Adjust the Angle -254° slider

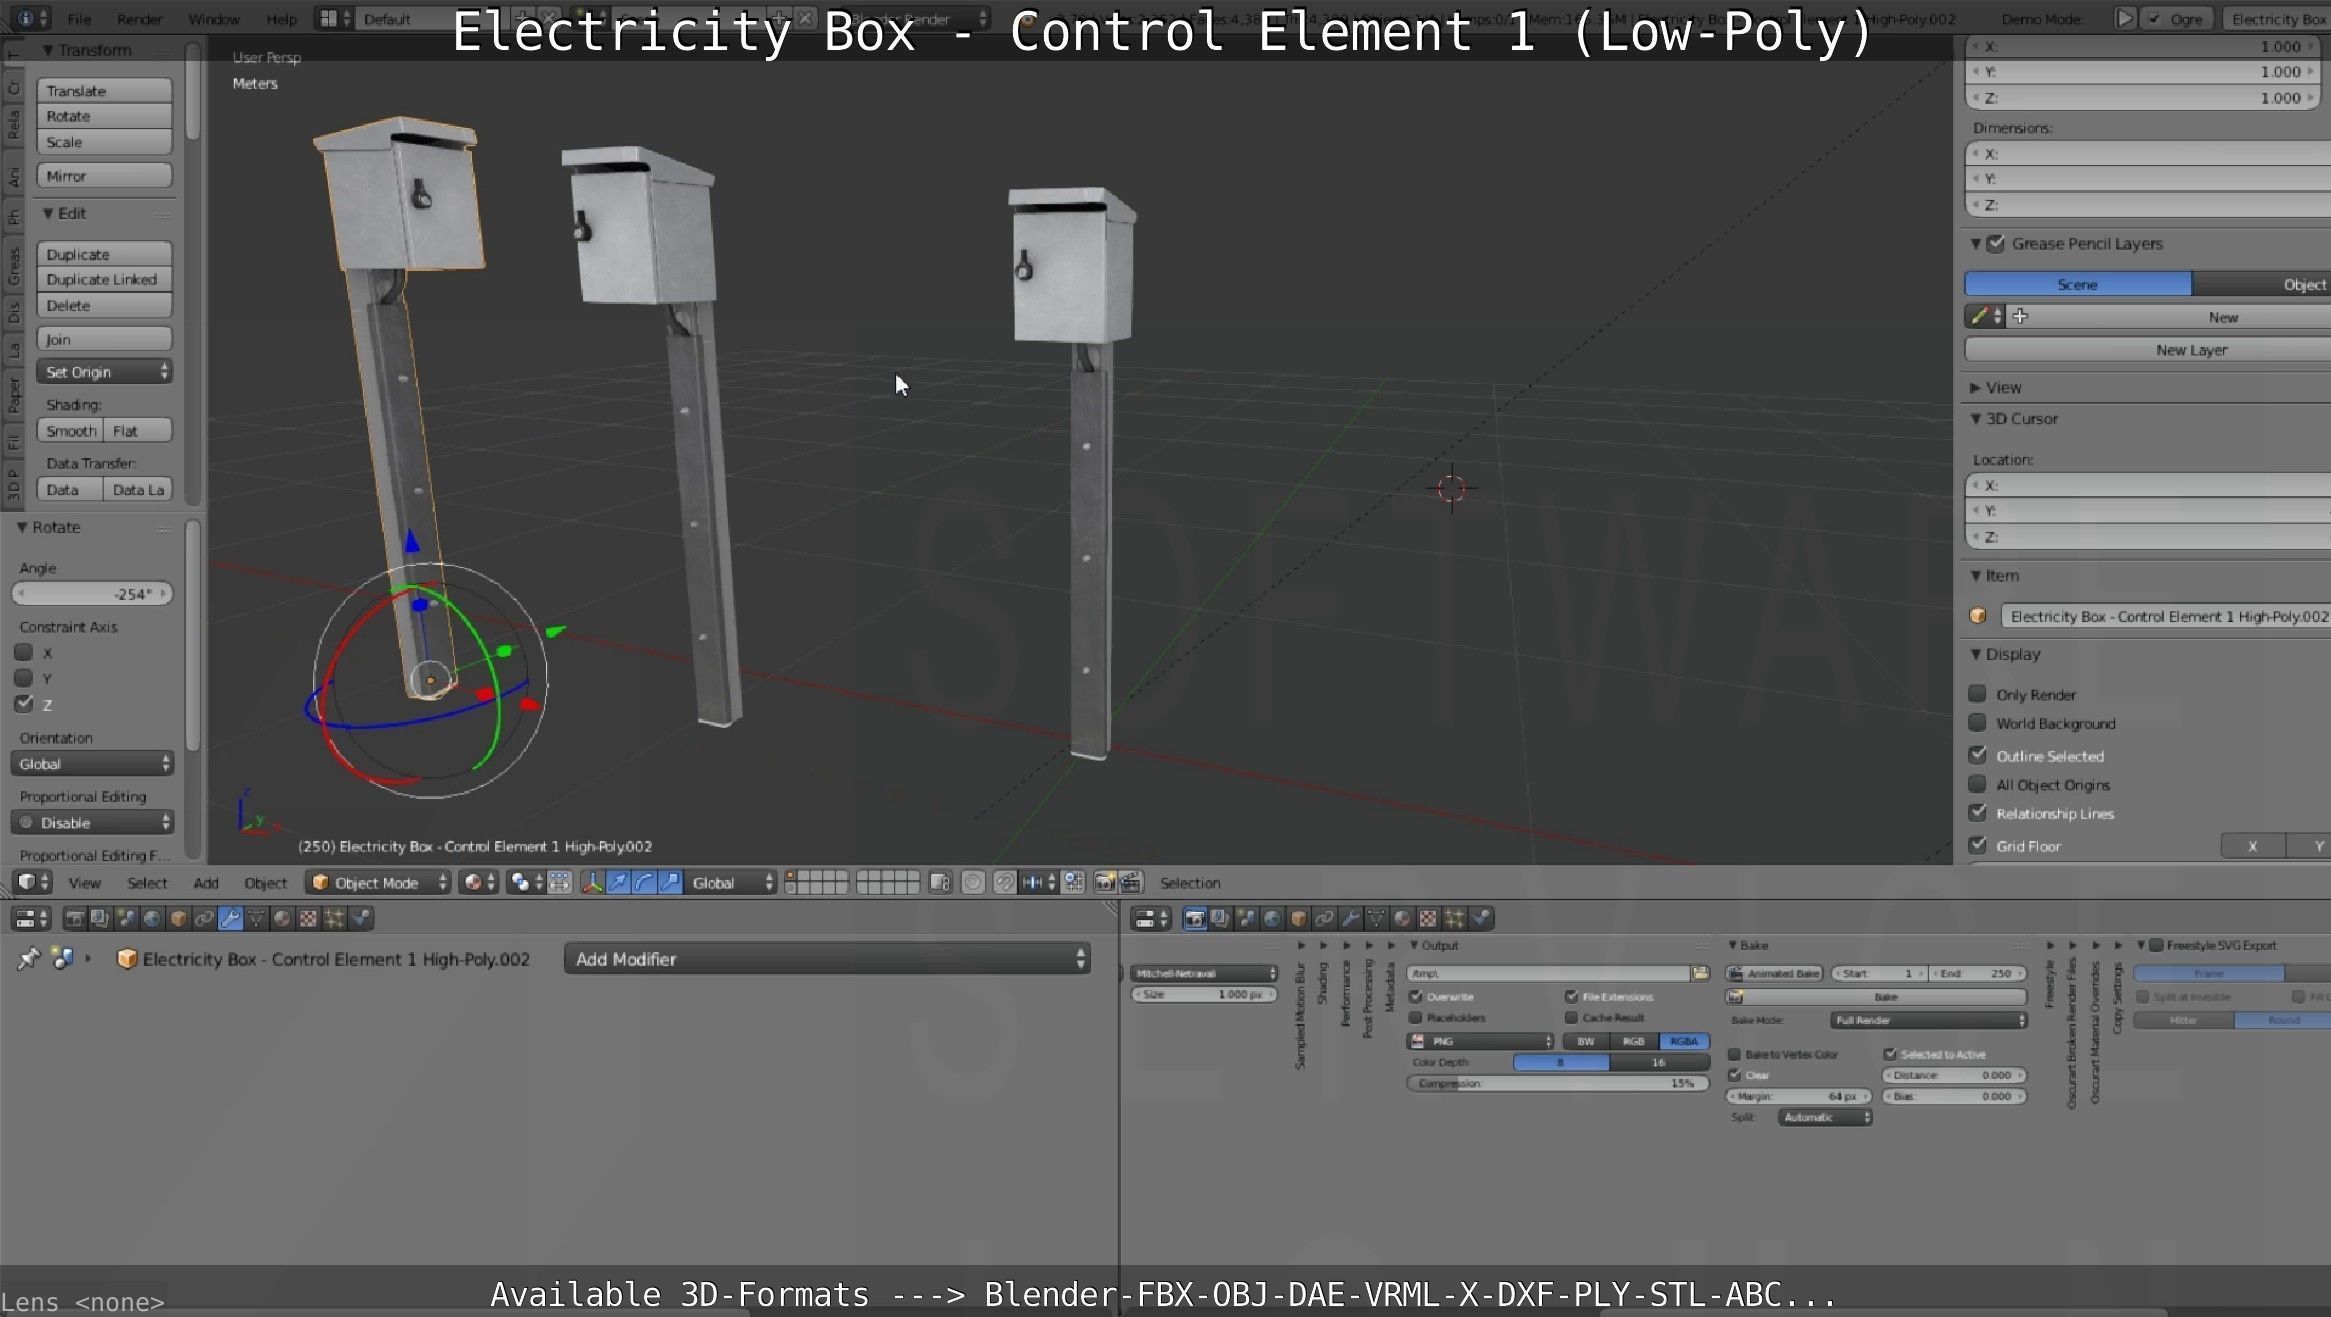tap(92, 594)
